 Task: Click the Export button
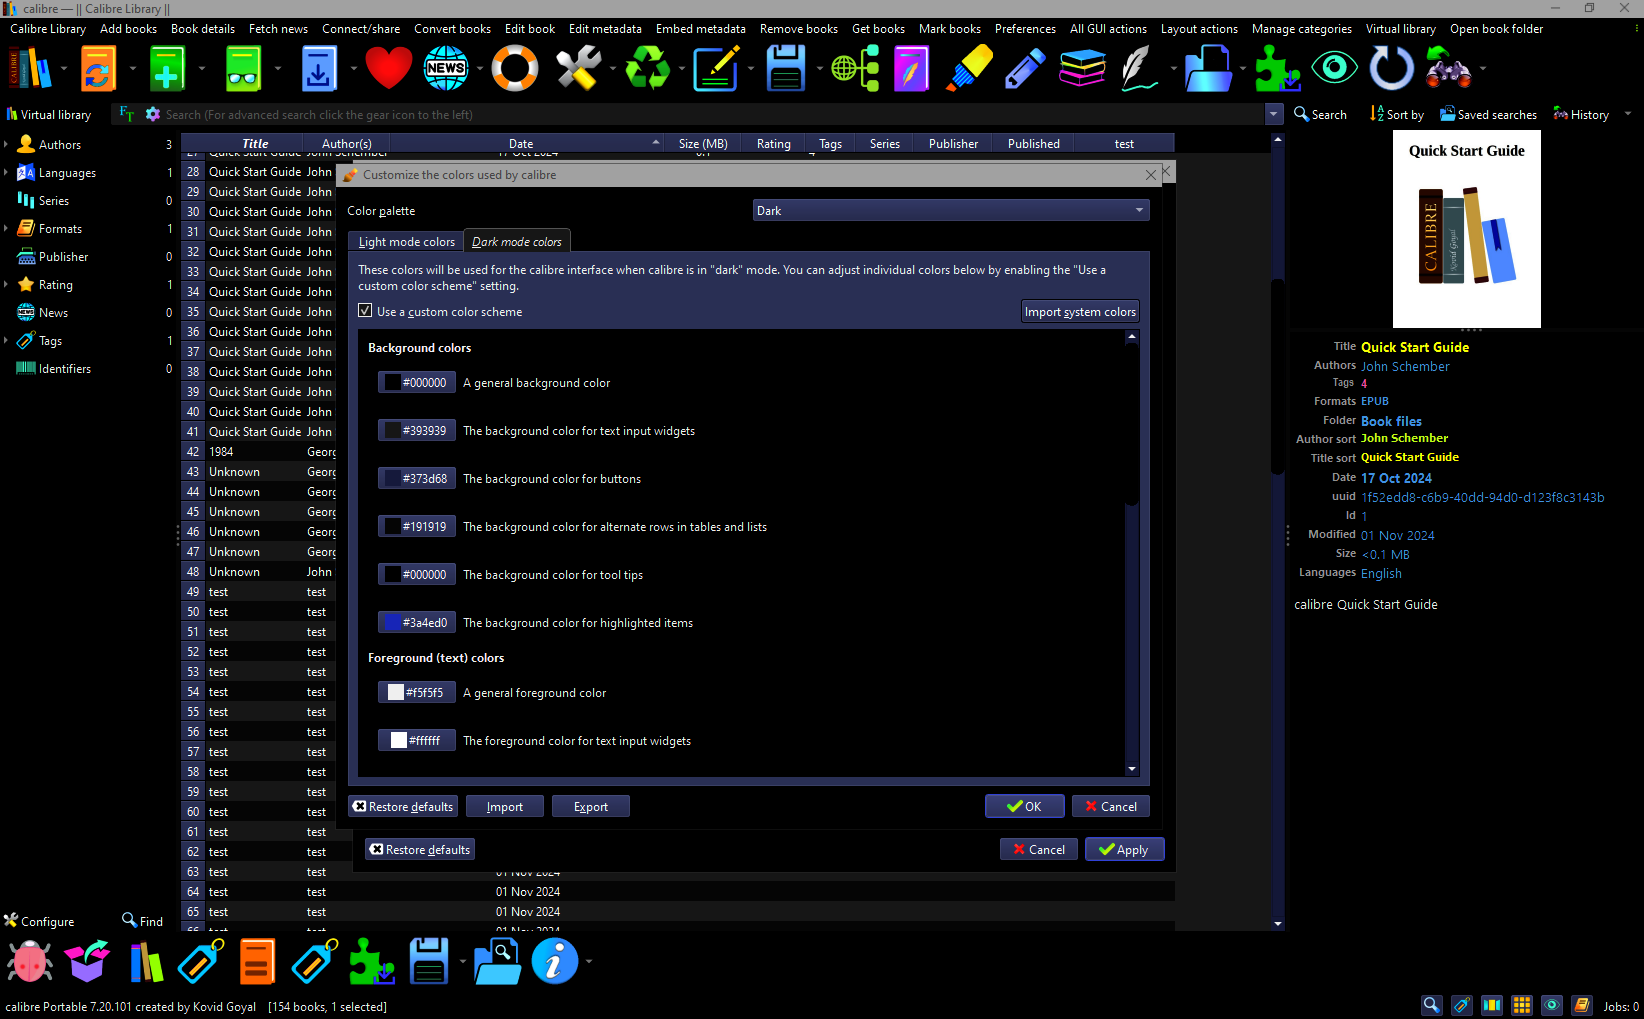590,806
